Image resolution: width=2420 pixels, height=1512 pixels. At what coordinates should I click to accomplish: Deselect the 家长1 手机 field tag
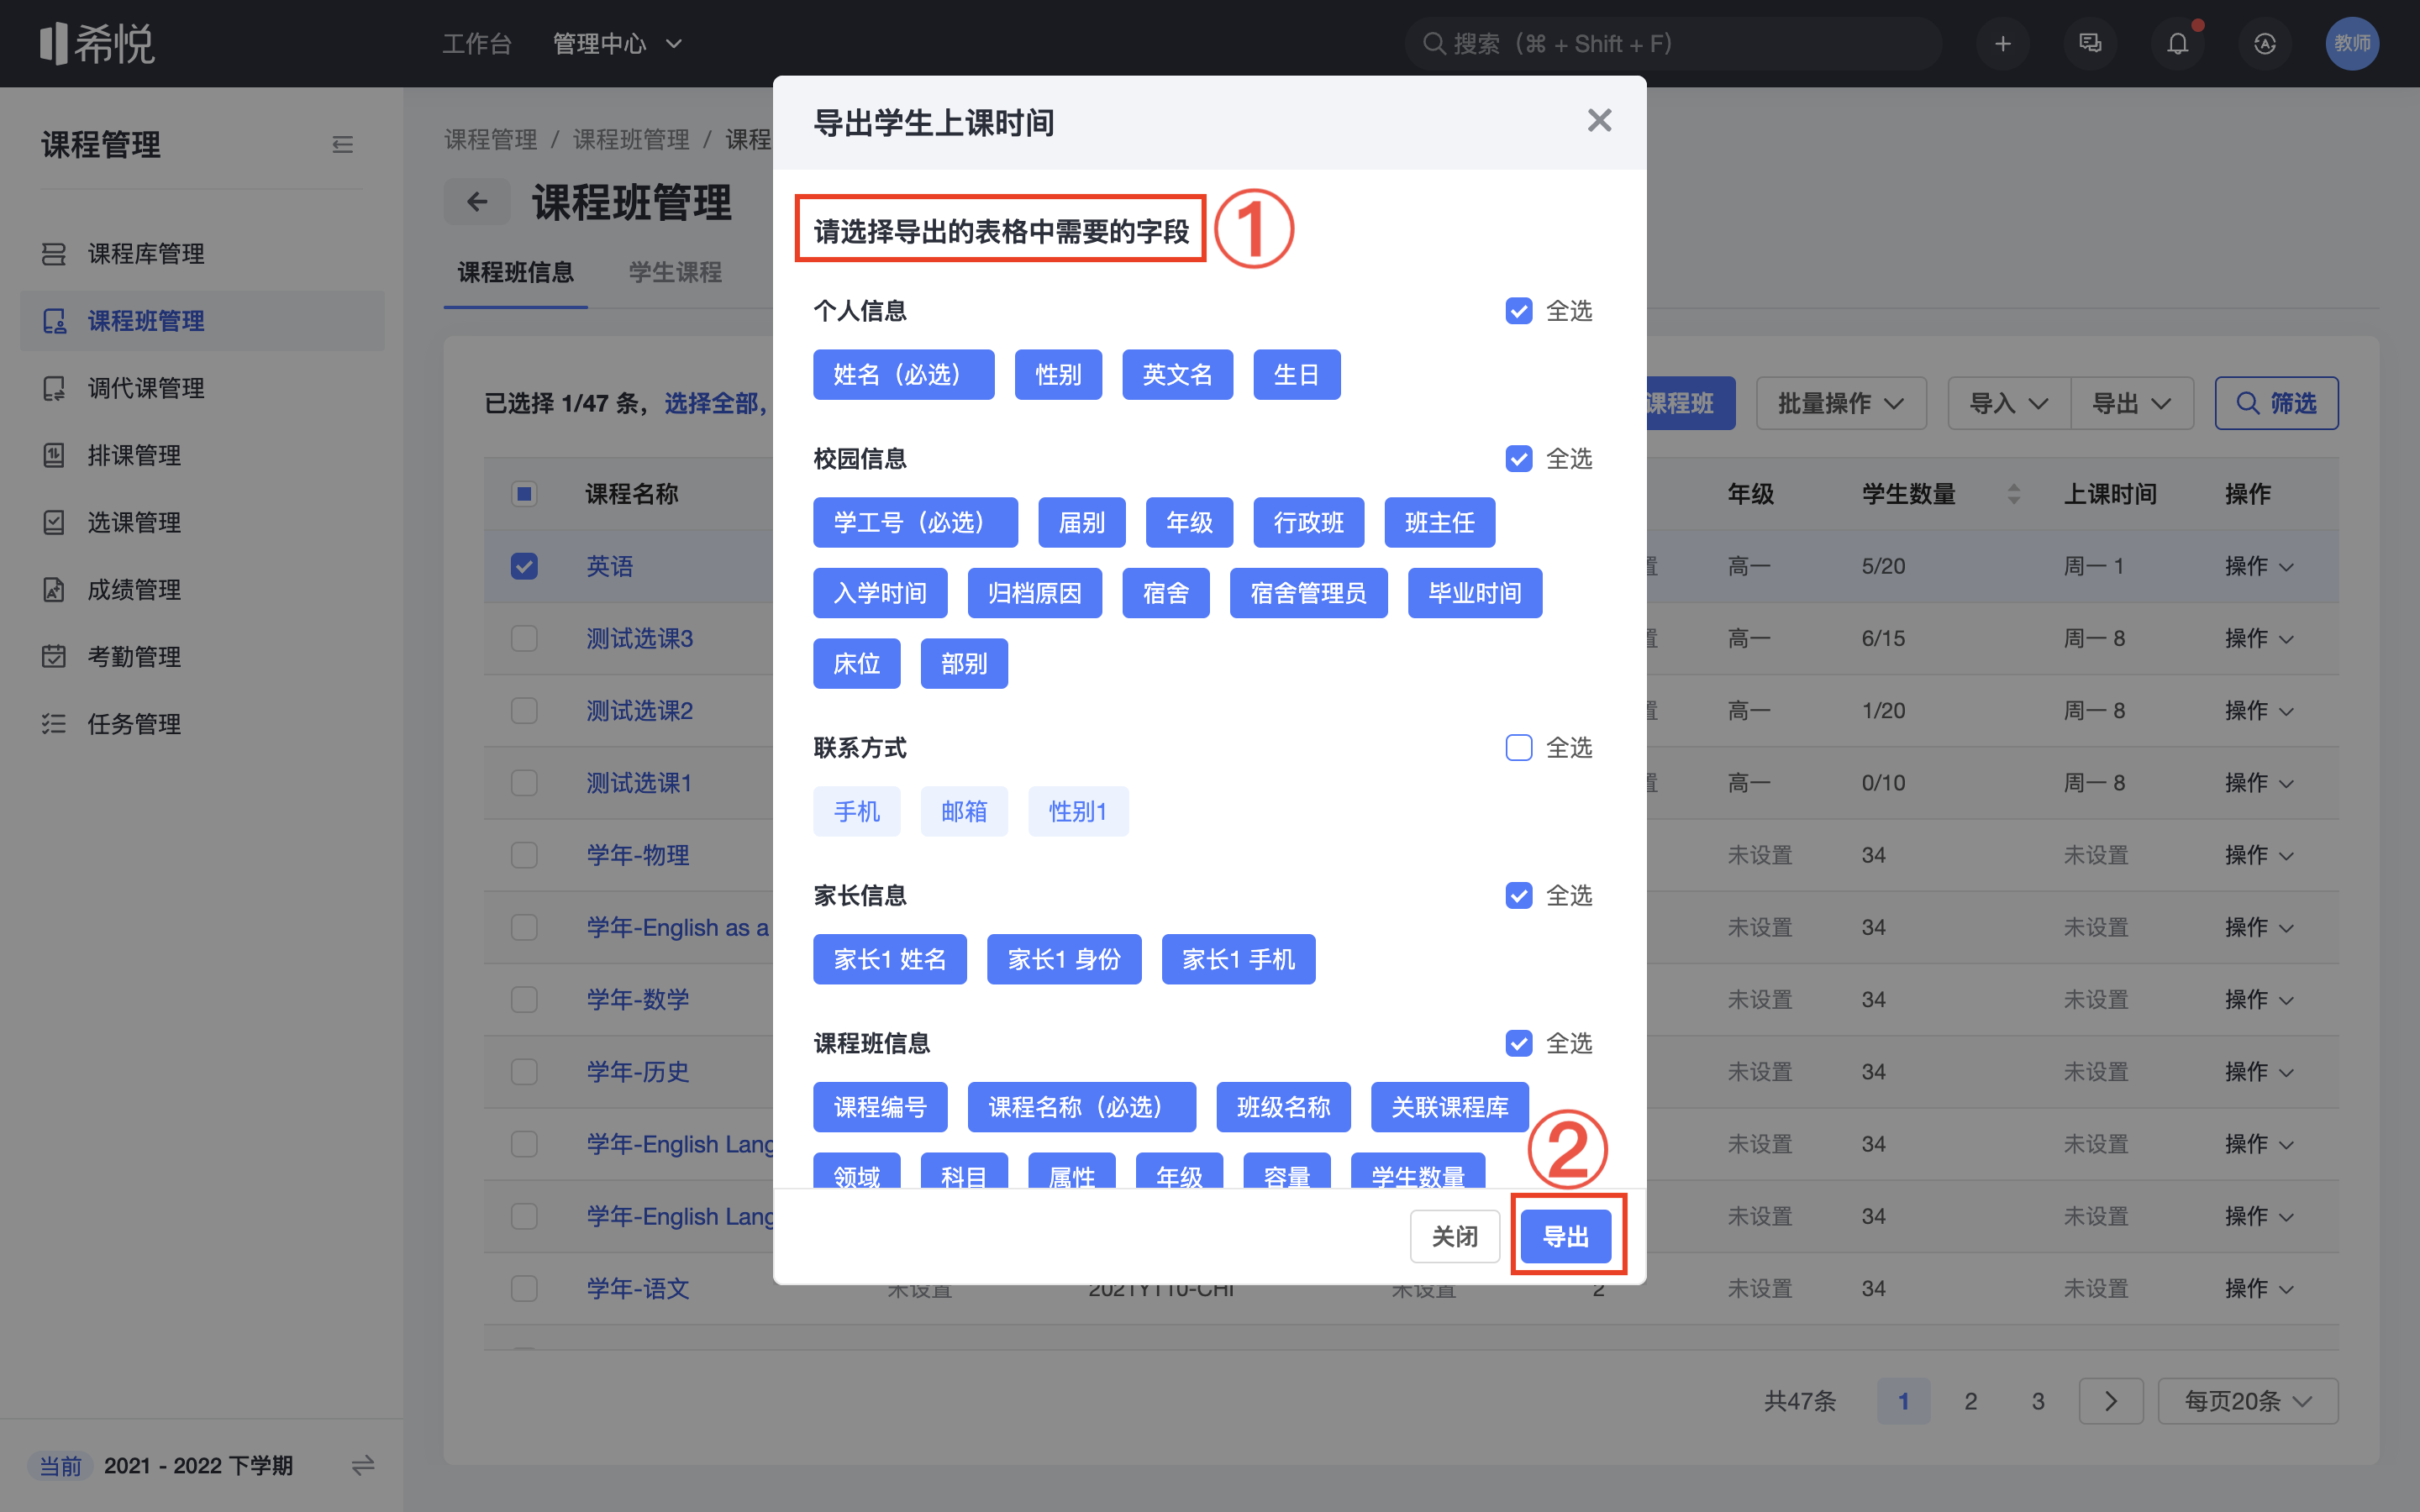(x=1238, y=960)
